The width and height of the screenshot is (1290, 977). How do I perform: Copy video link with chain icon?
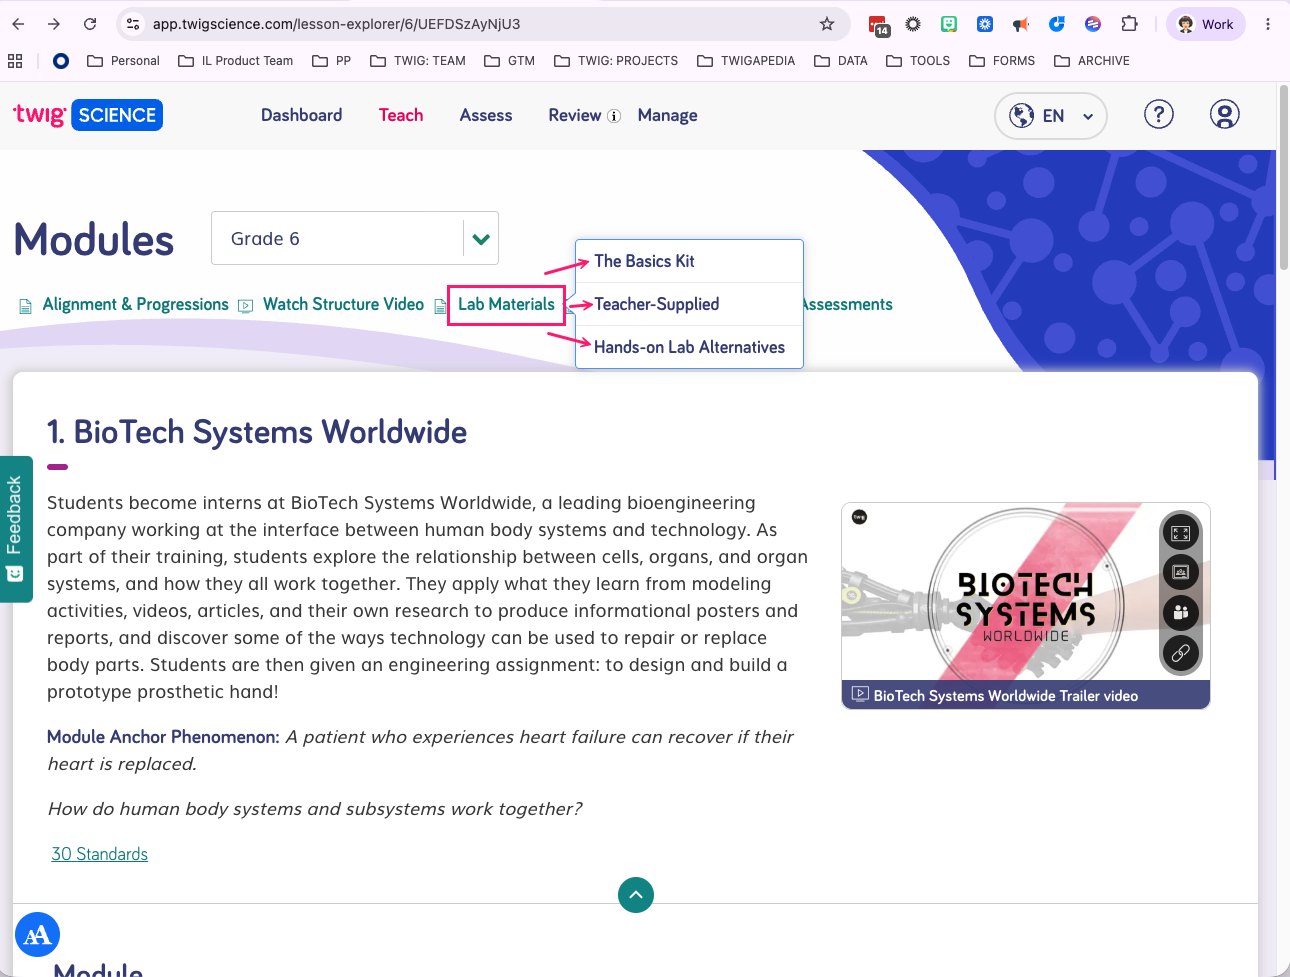point(1180,653)
